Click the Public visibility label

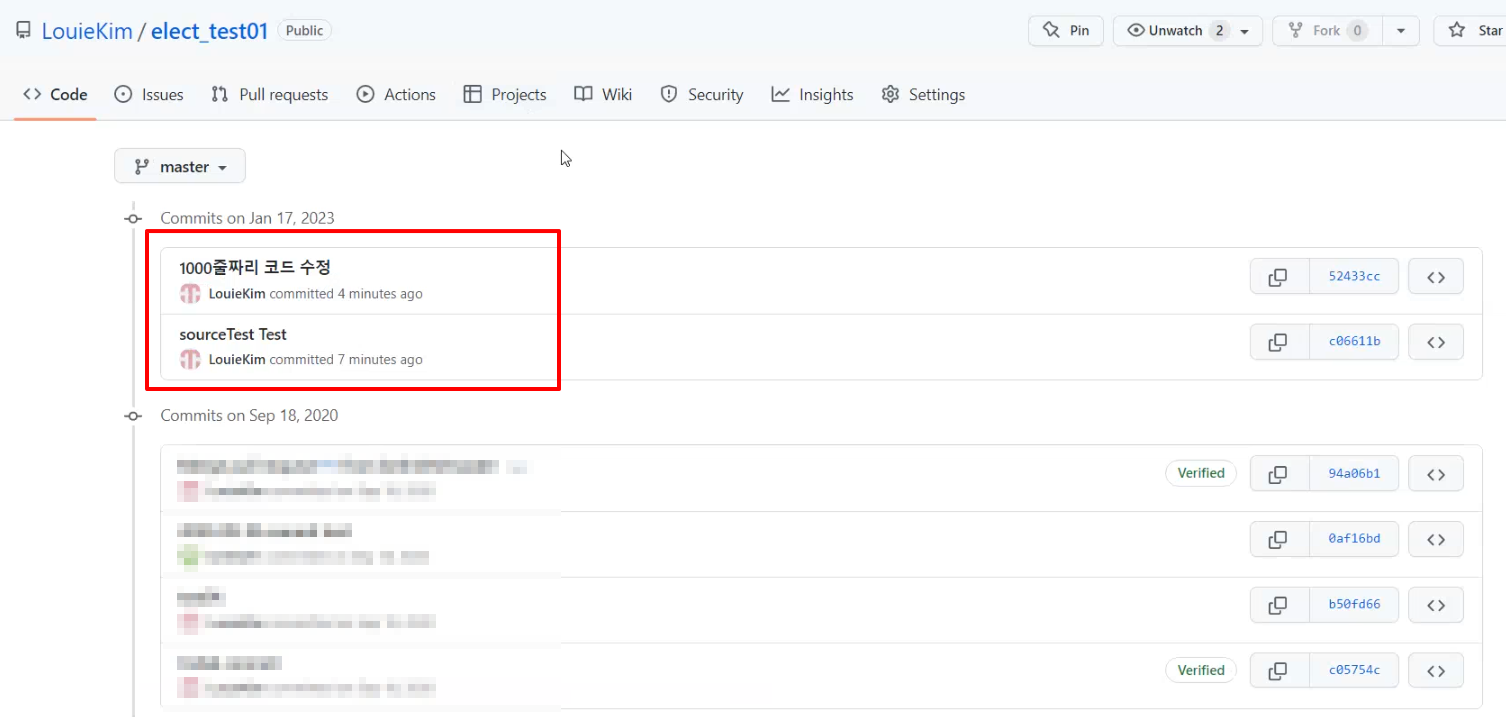pyautogui.click(x=304, y=31)
